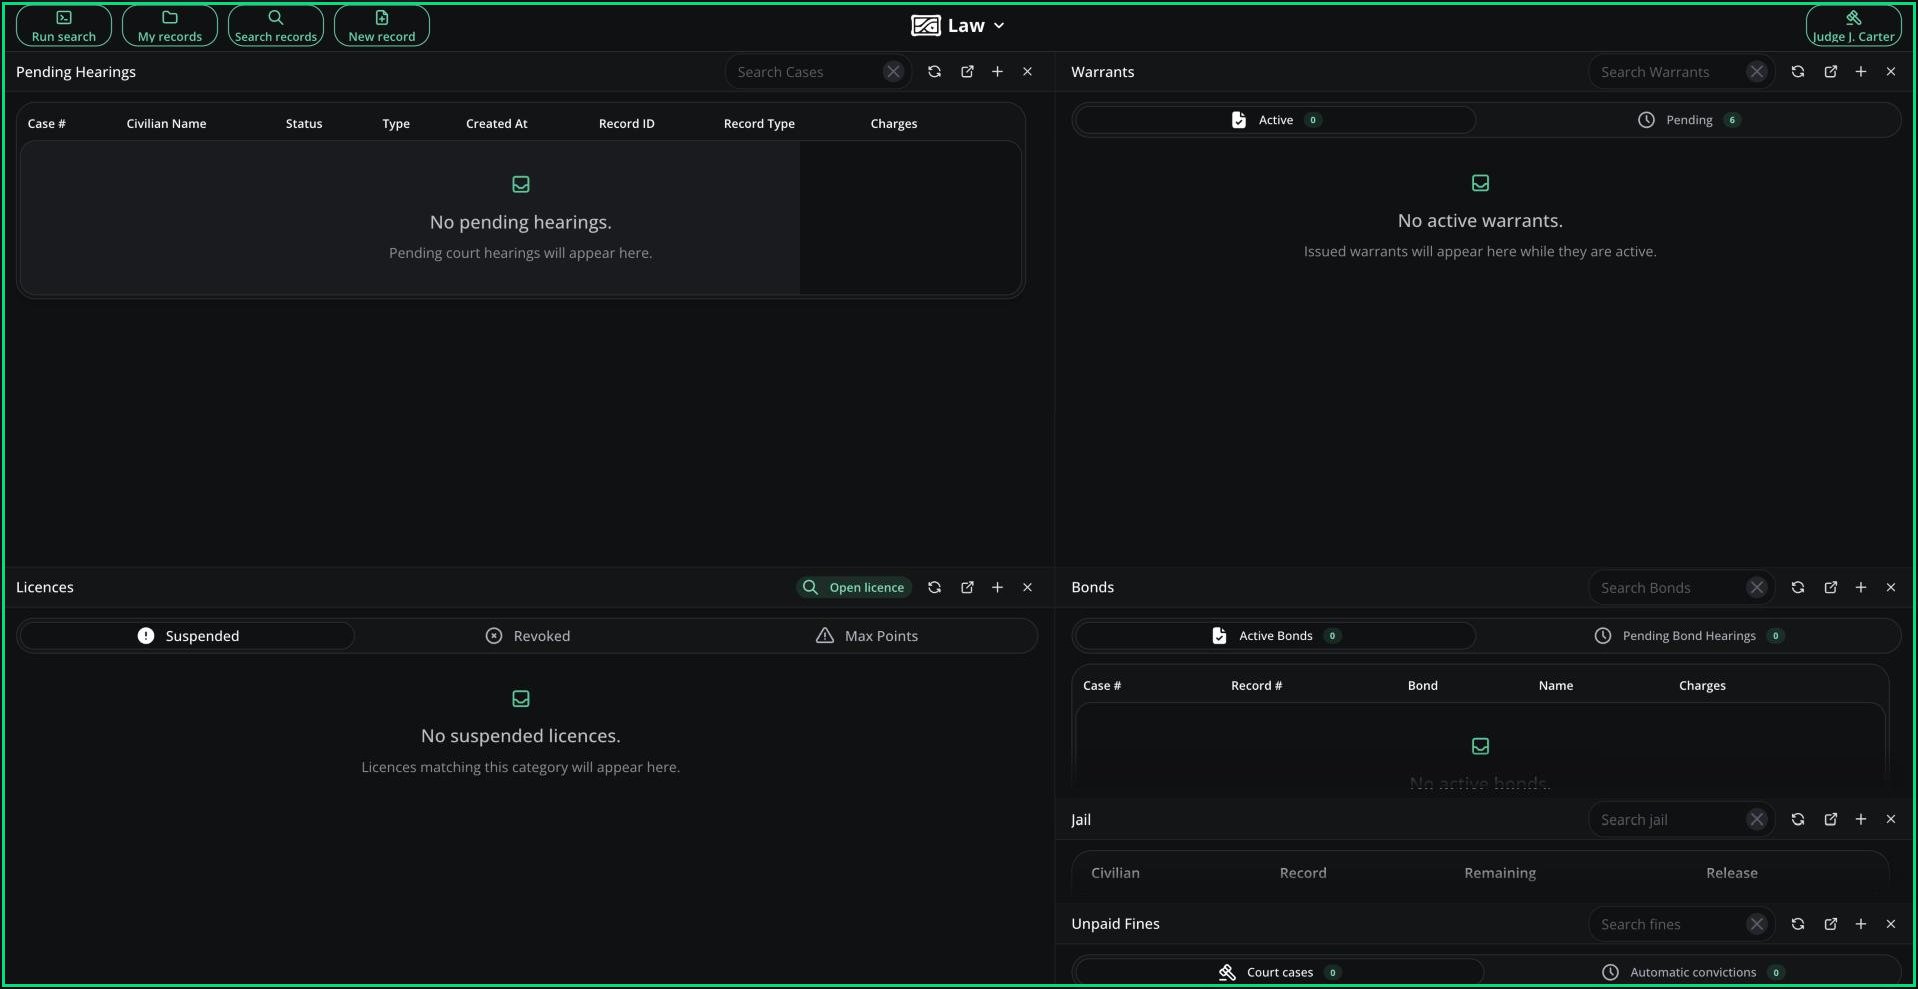This screenshot has width=1918, height=989.
Task: Show the Active Bonds tab
Action: 1275,636
